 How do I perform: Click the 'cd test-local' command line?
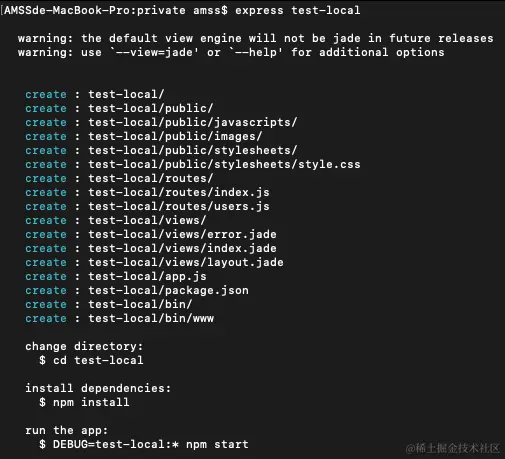(x=91, y=360)
